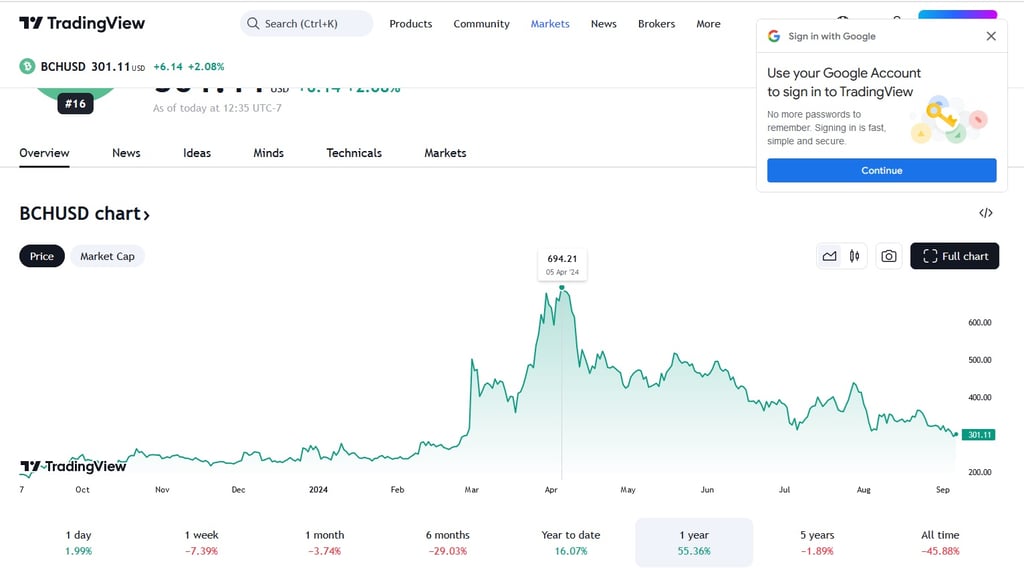Click the #16 rank badge
1024x568 pixels.
tap(75, 103)
